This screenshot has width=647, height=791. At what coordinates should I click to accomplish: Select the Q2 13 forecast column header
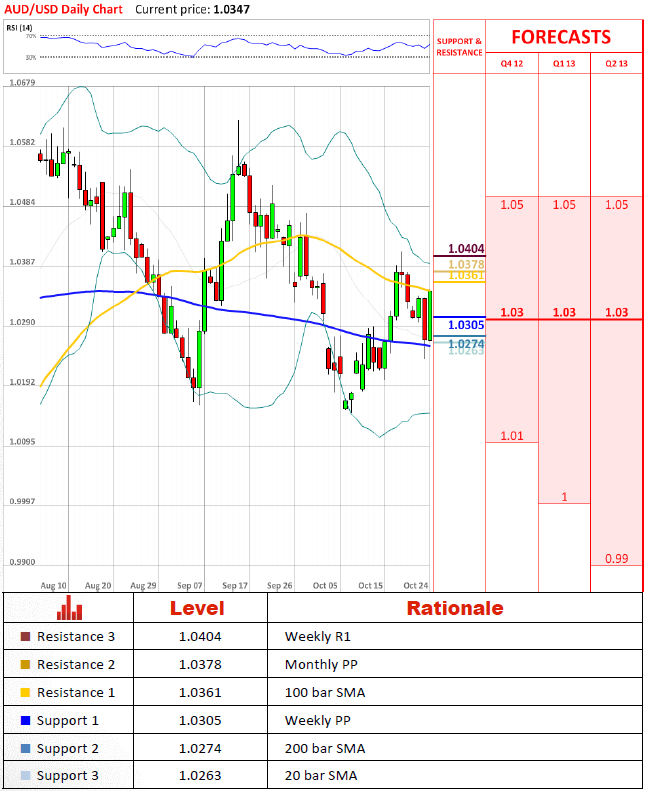point(616,63)
